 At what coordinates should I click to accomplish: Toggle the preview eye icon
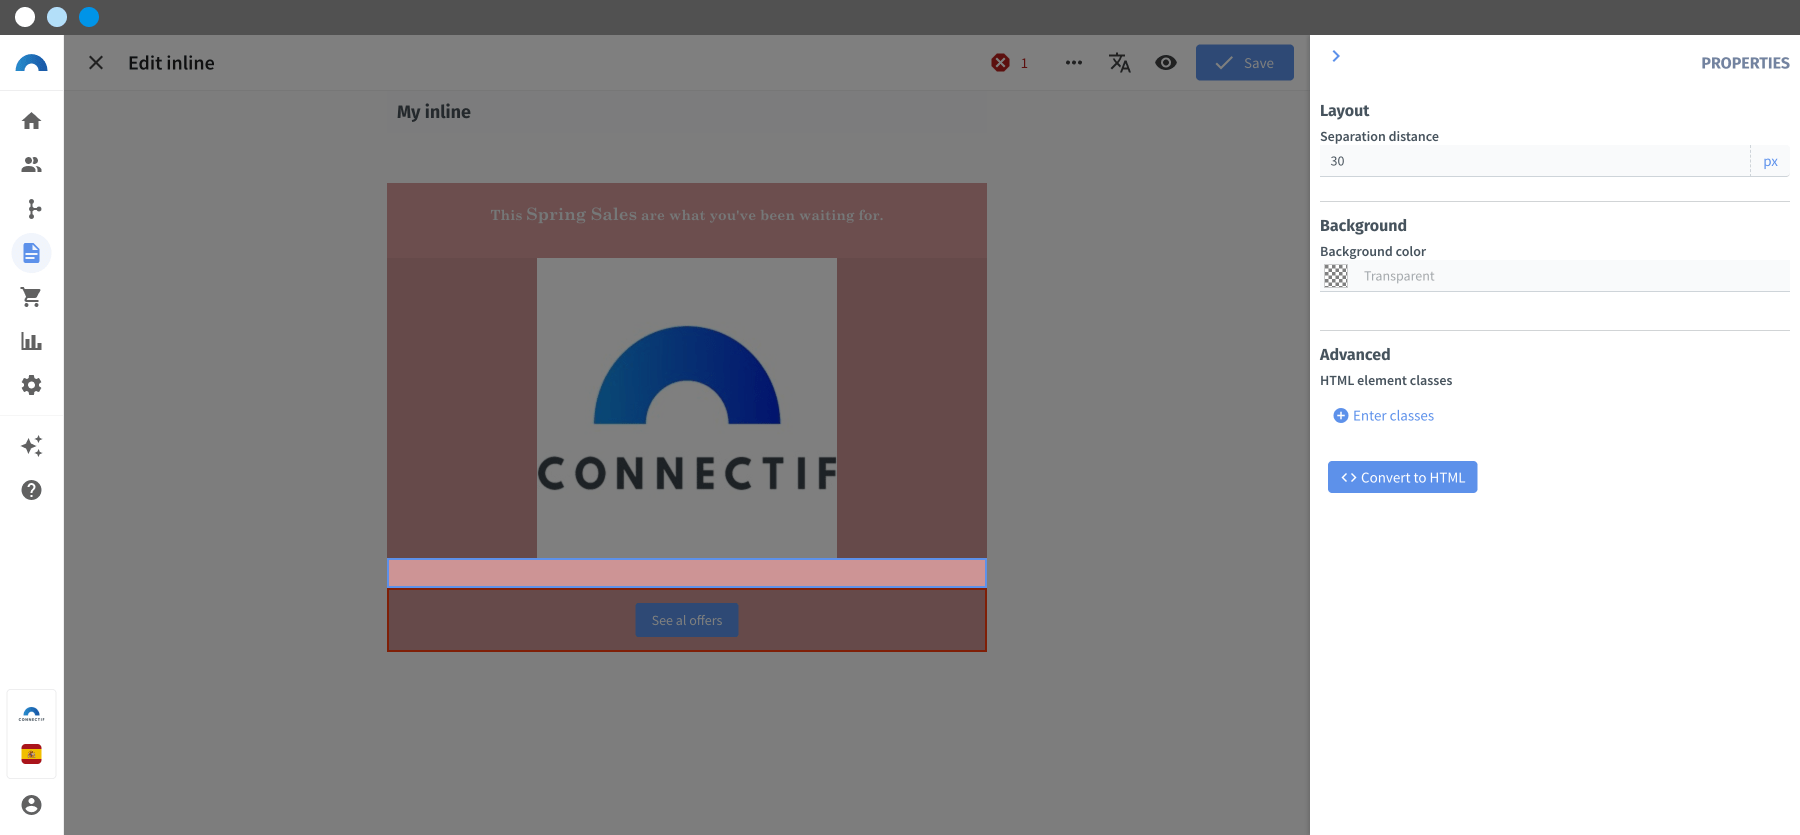pos(1166,63)
